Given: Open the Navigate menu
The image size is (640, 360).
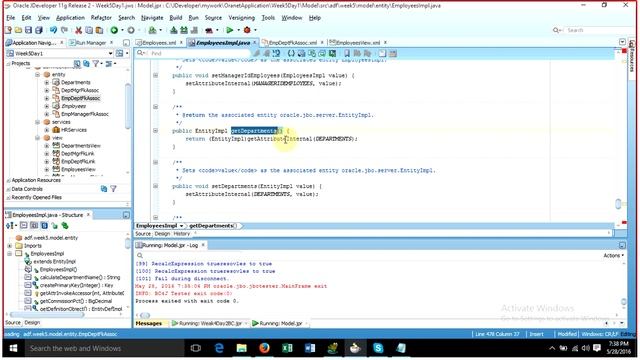Looking at the screenshot, I should point(152,18).
